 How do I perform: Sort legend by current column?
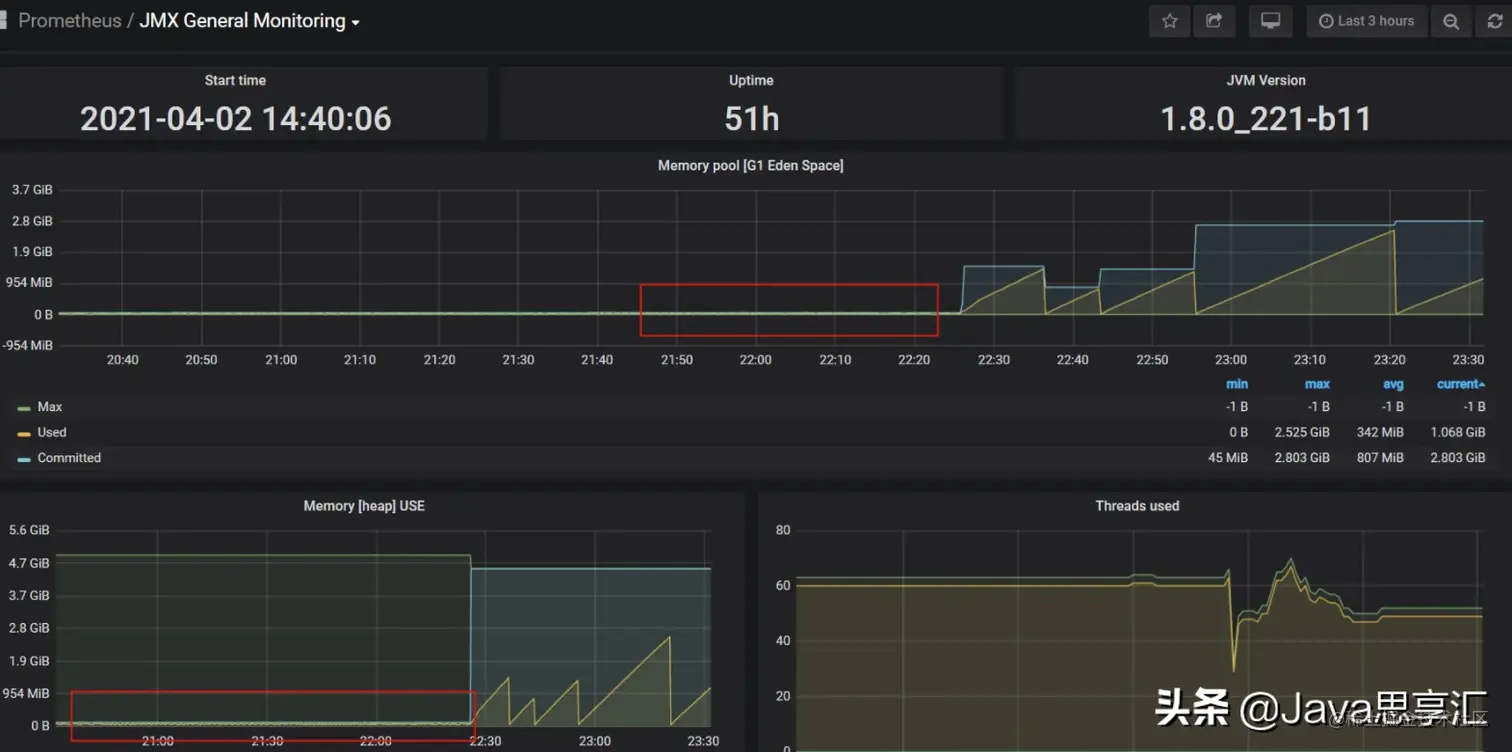tap(1460, 384)
